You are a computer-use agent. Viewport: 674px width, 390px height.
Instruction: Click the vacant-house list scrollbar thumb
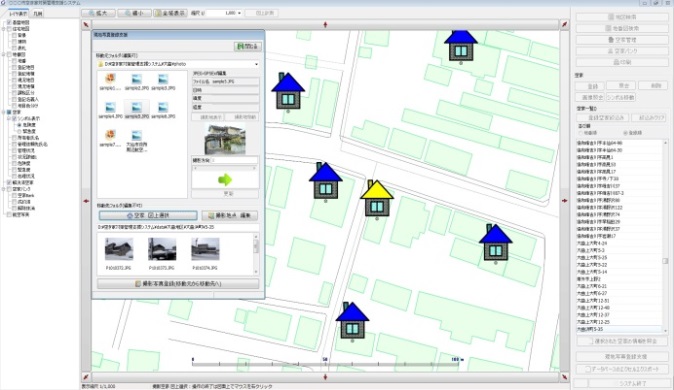click(x=665, y=261)
